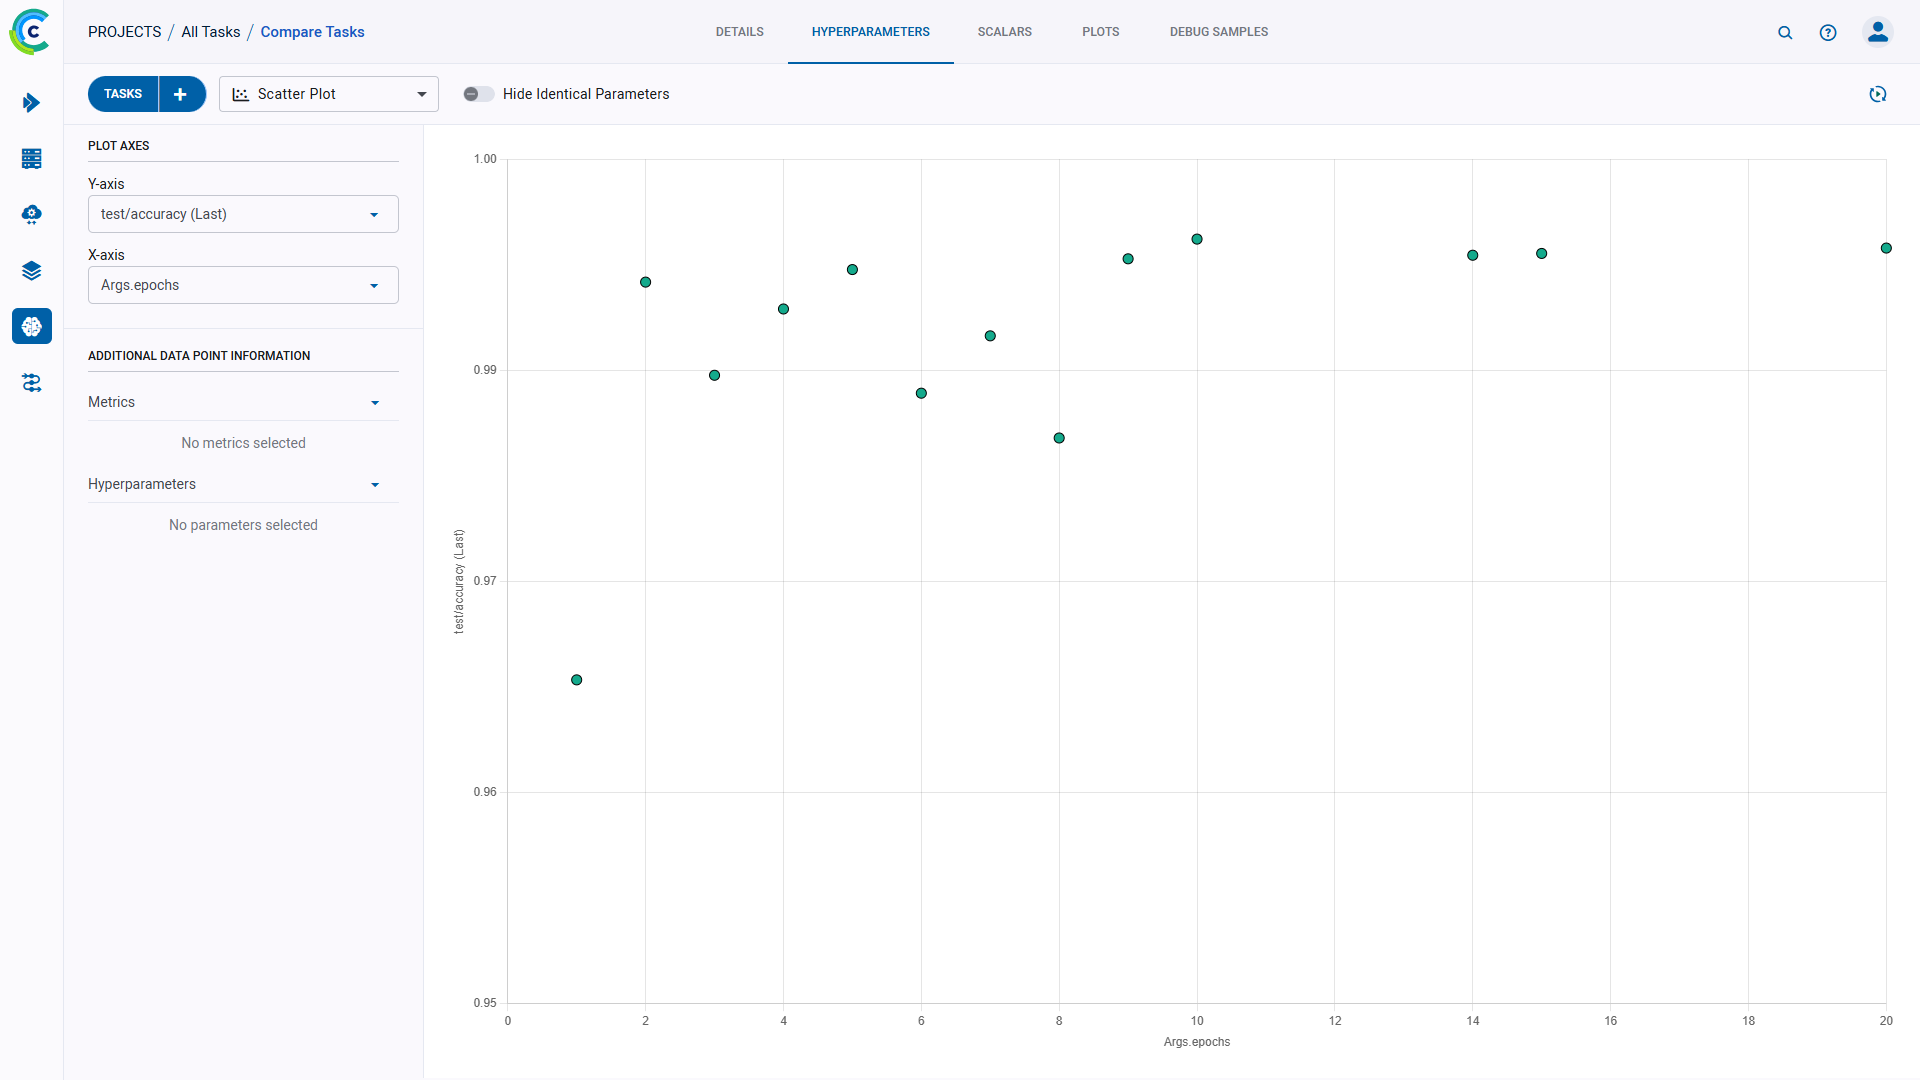Screen dimensions: 1920x1080
Task: Select the Projects icon in the sidebar
Action: (32, 102)
